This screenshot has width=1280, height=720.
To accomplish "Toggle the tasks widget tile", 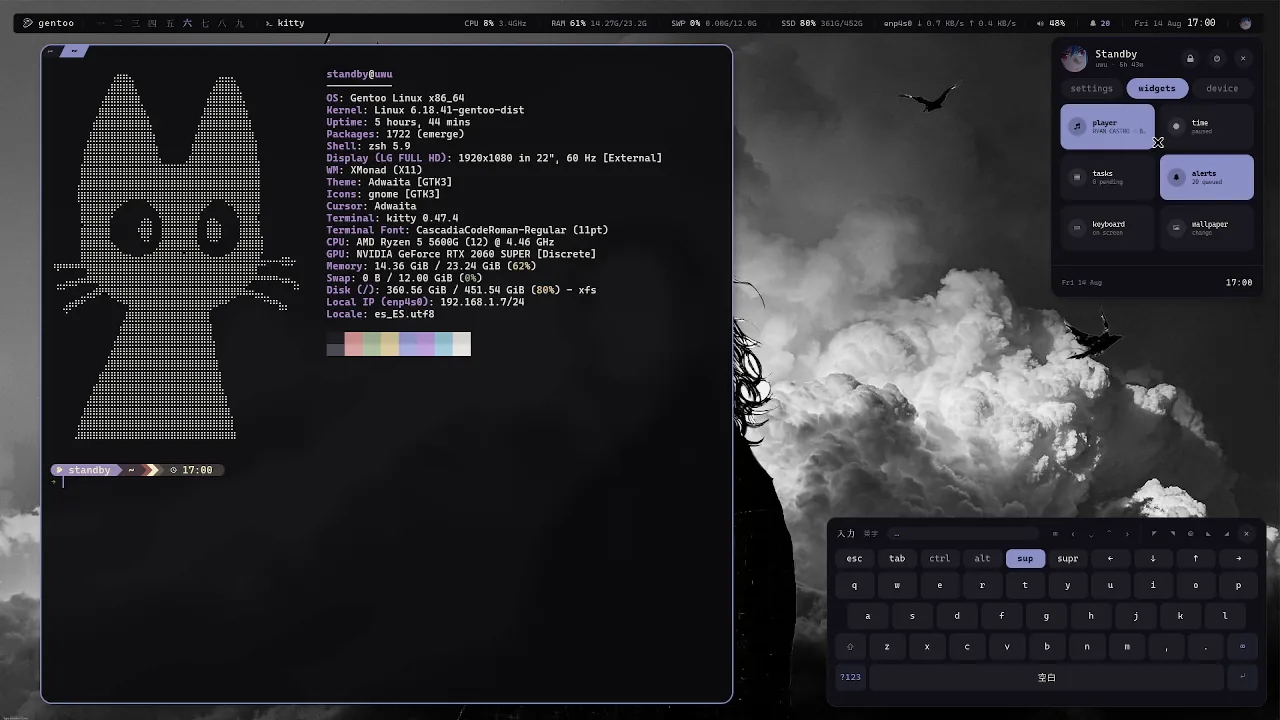I will 1107,177.
